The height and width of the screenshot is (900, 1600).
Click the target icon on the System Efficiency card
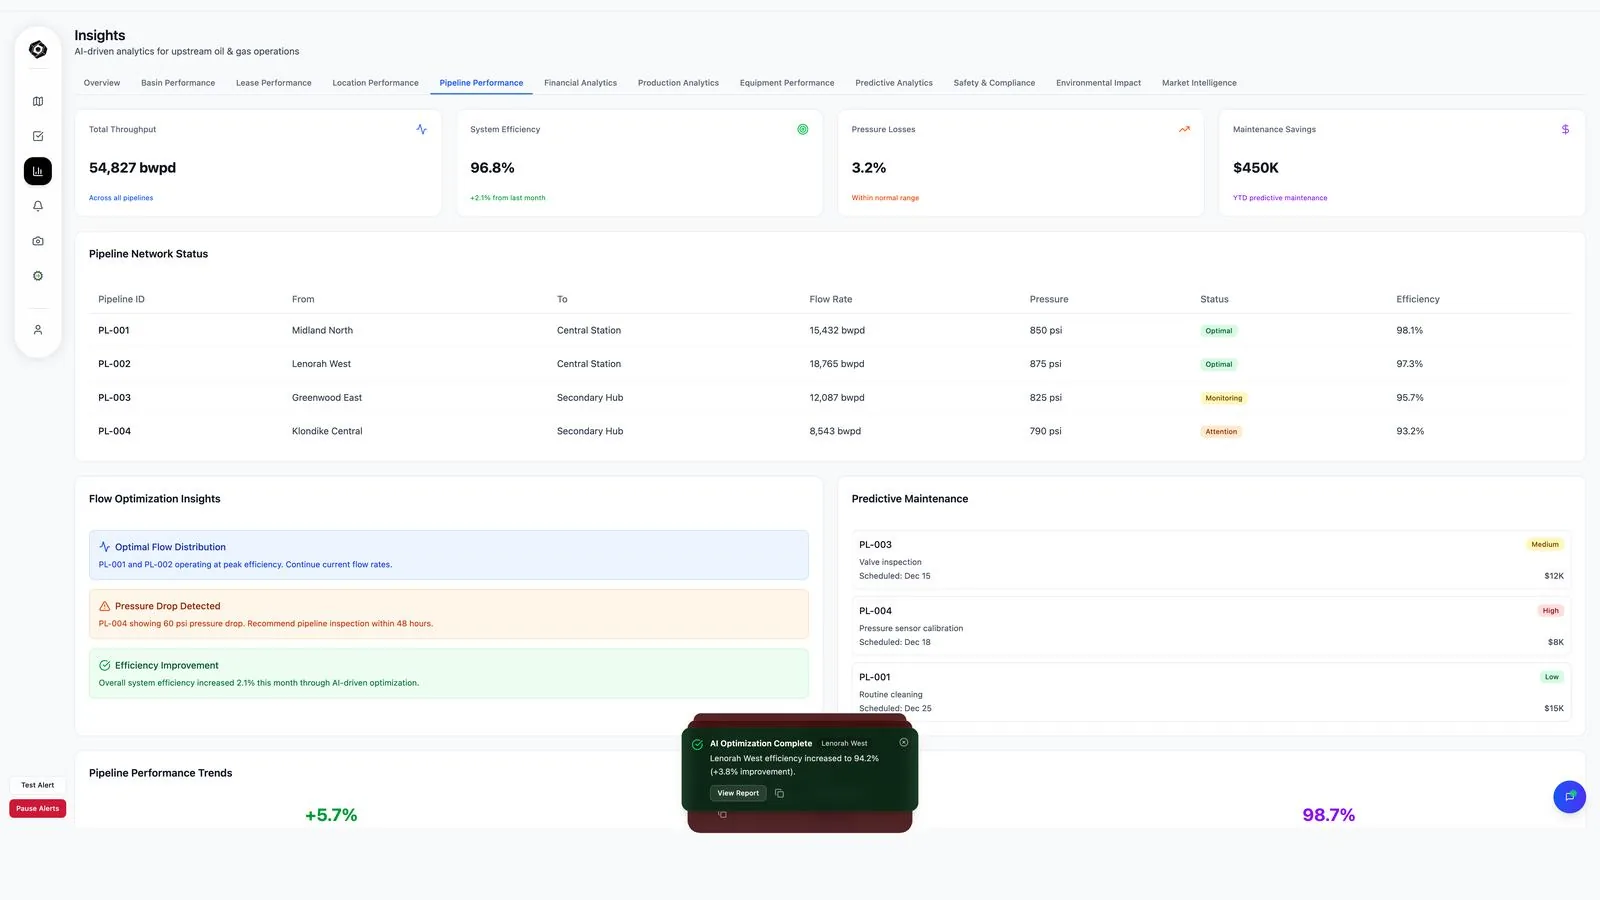pos(803,129)
